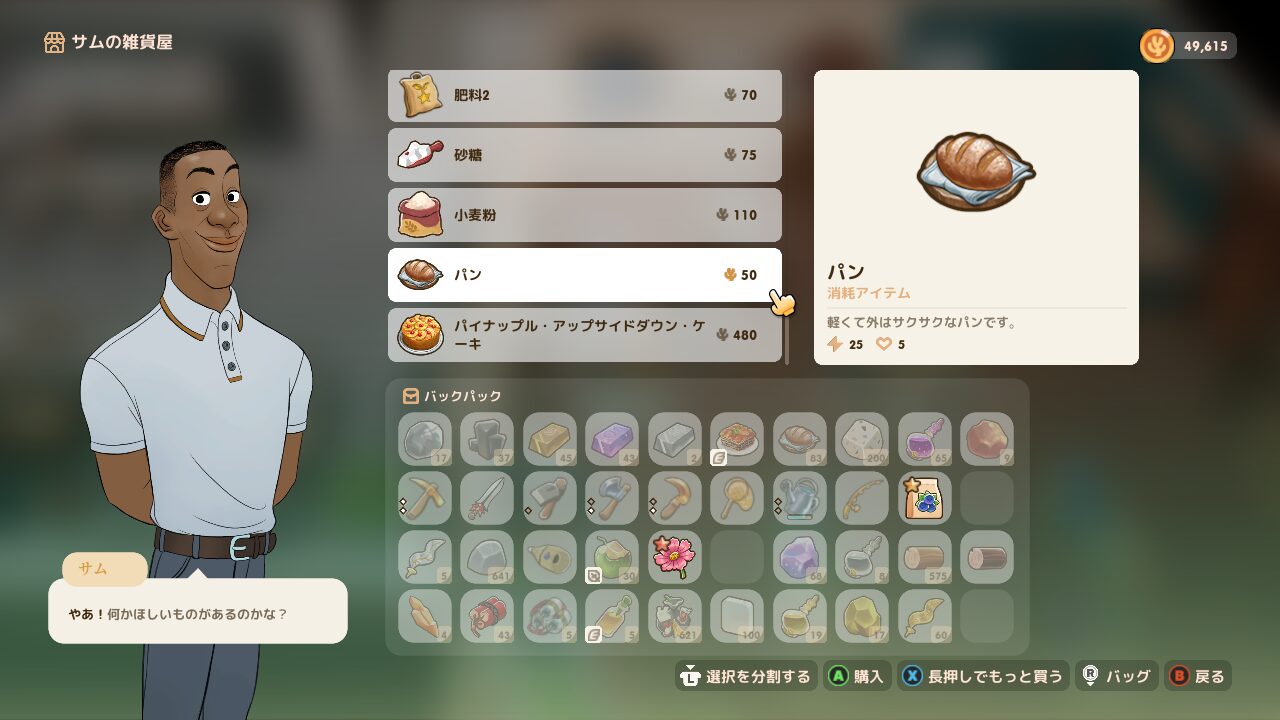Click the fishing rod in backpack
Screen dimensions: 1280x720
tap(862, 498)
